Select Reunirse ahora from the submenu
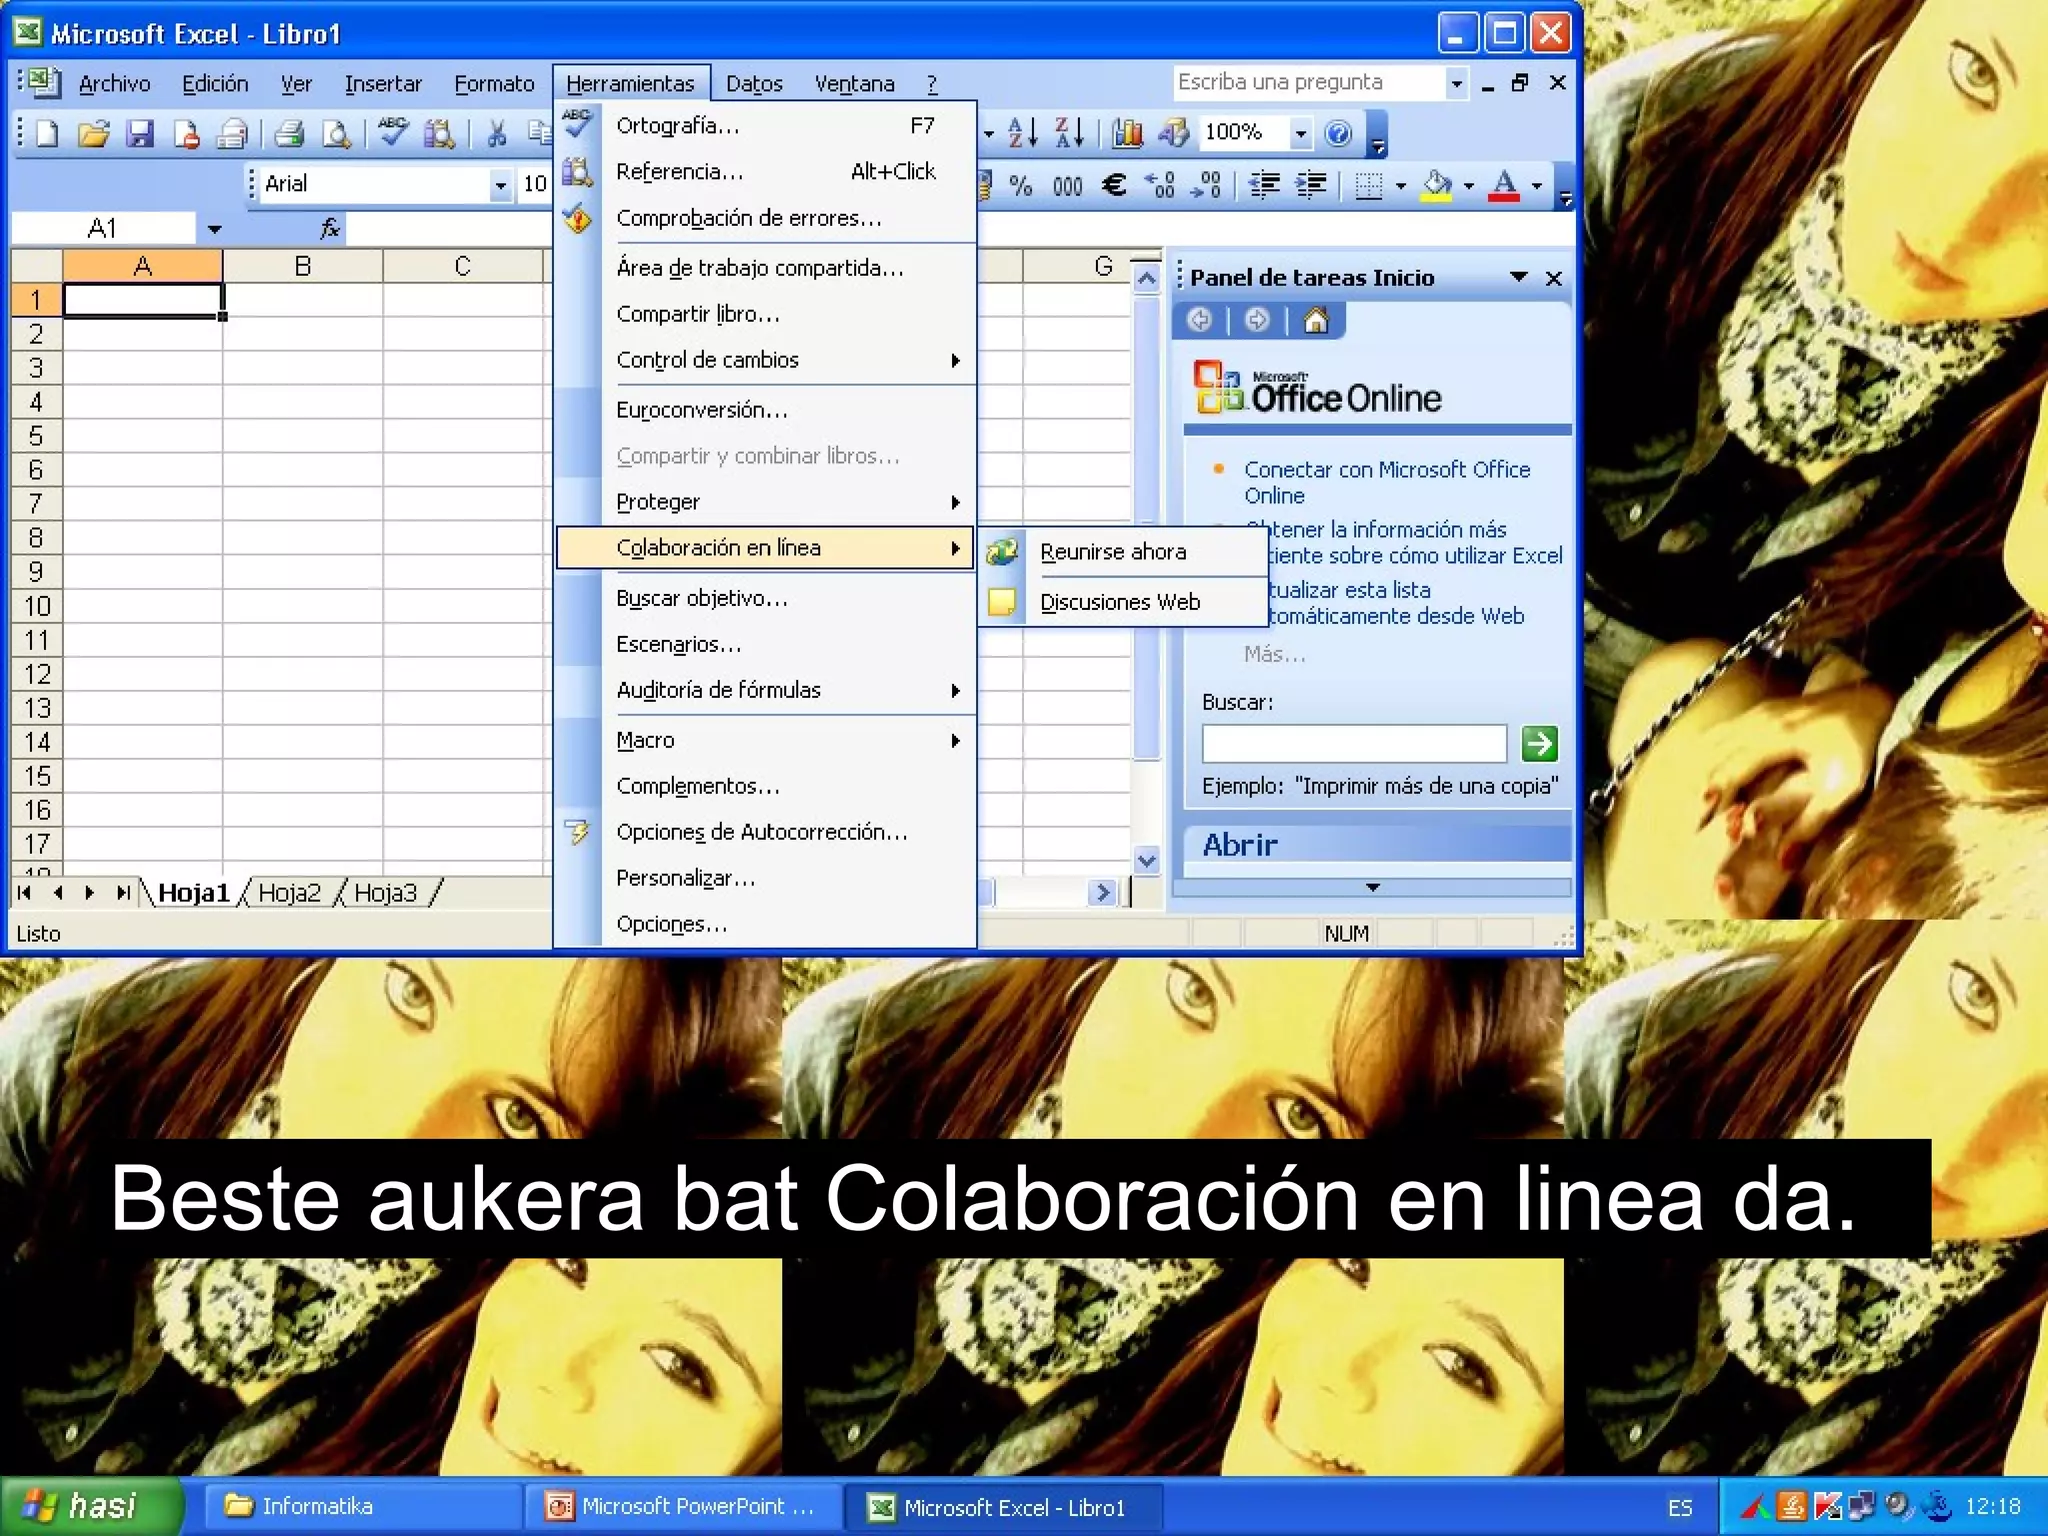This screenshot has width=2048, height=1536. click(1122, 552)
